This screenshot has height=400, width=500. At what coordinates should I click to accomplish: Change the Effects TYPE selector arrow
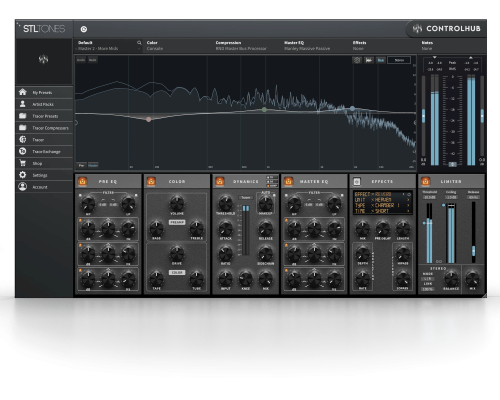tap(408, 205)
